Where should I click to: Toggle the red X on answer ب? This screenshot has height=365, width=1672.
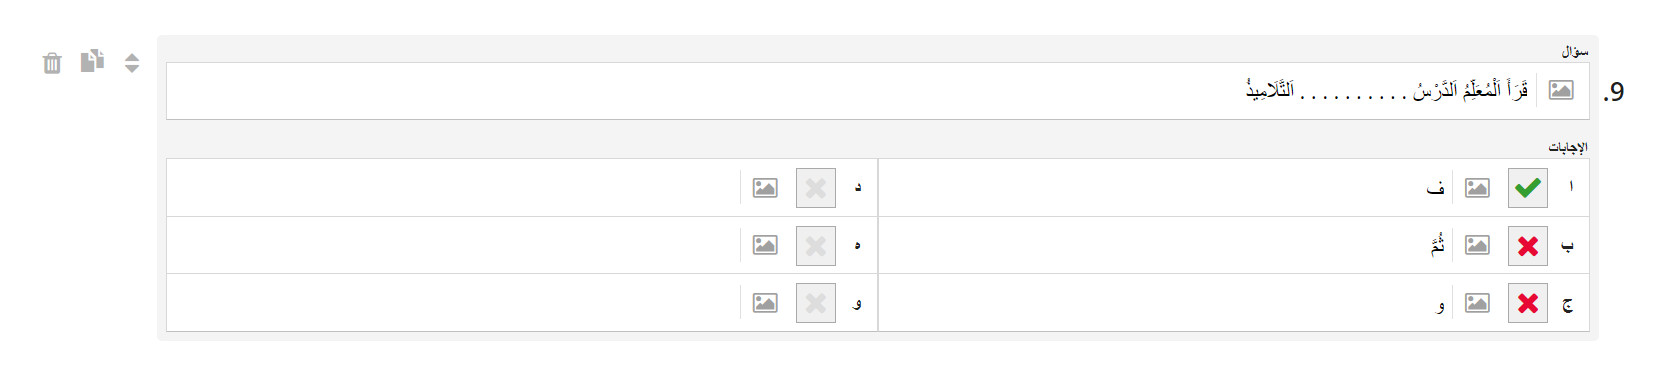click(1528, 246)
